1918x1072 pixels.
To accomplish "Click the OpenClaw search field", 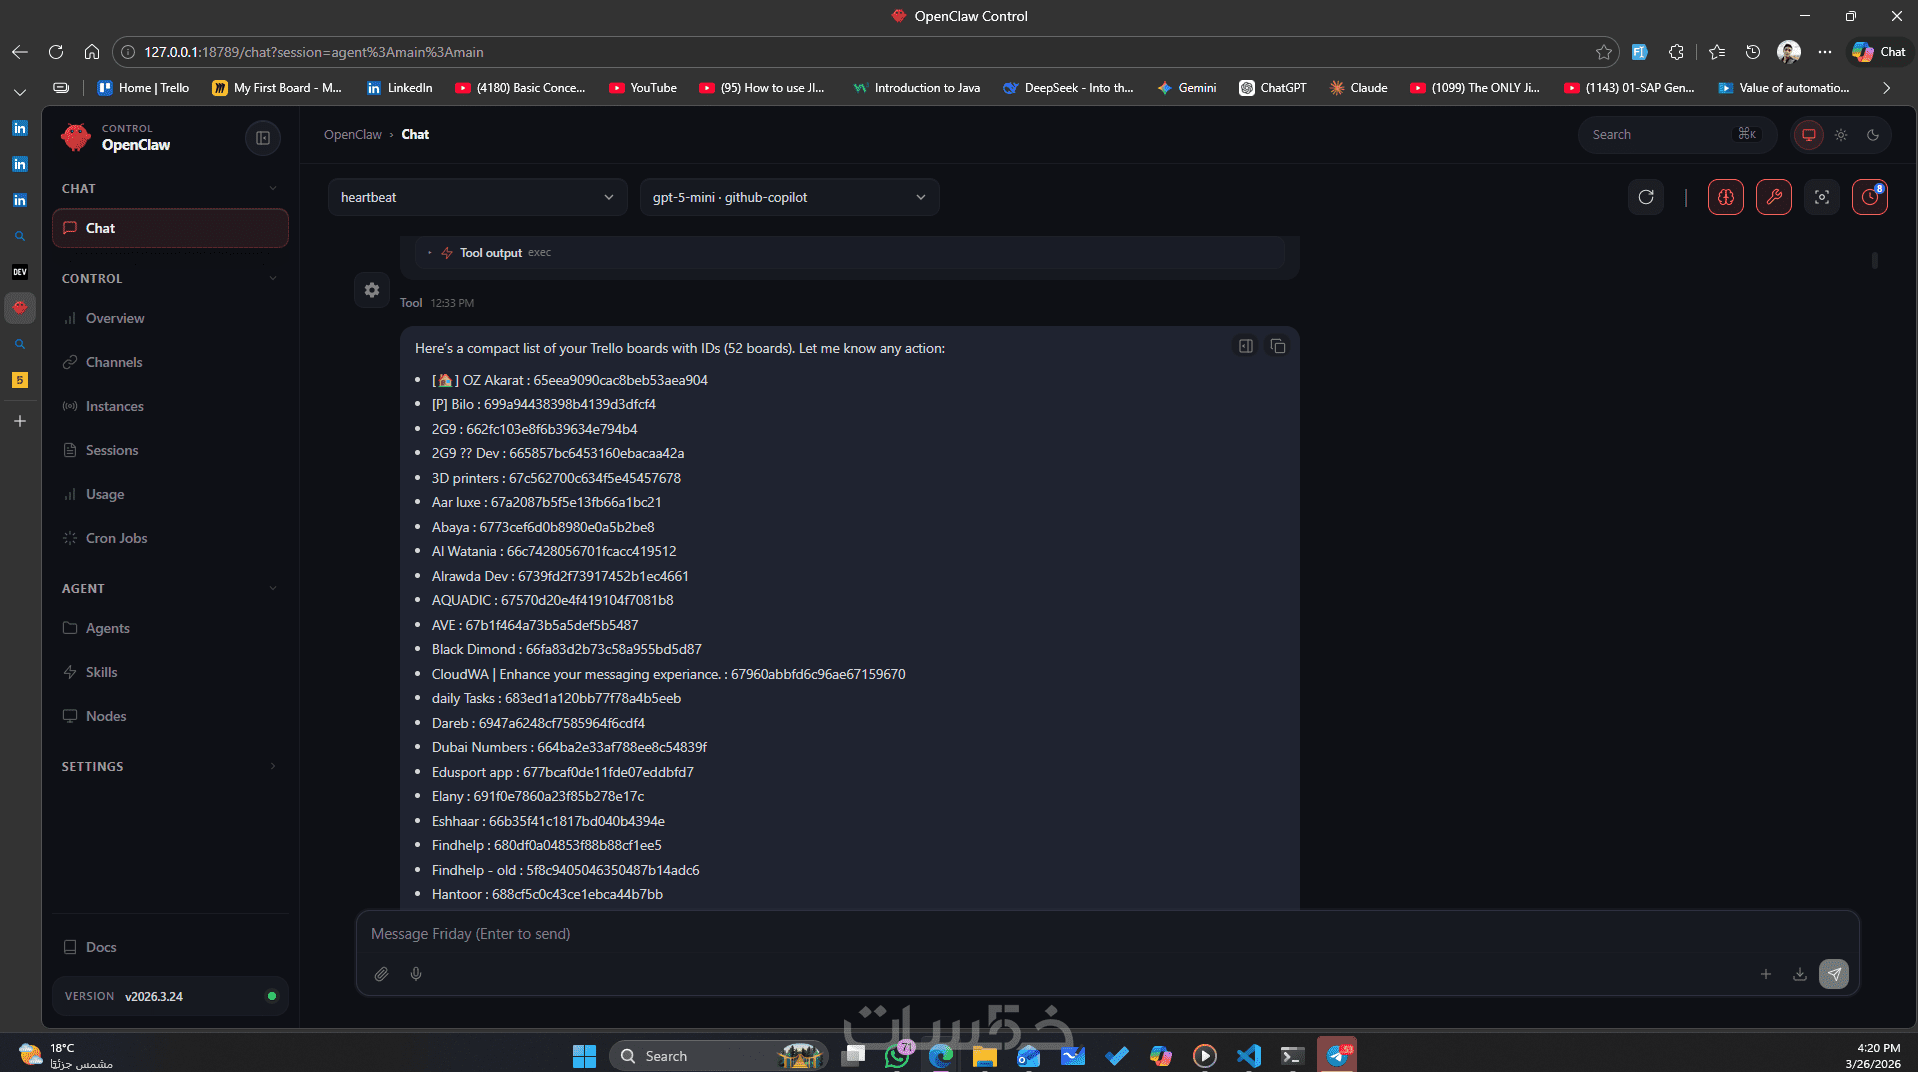I will [1677, 135].
